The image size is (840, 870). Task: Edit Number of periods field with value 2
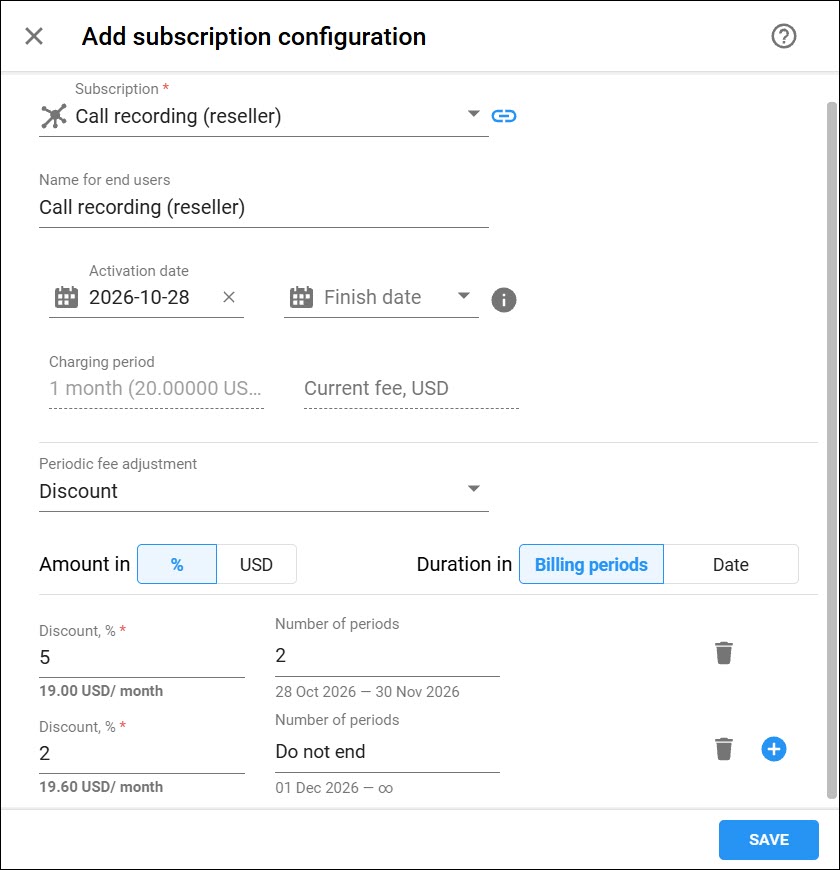click(387, 656)
